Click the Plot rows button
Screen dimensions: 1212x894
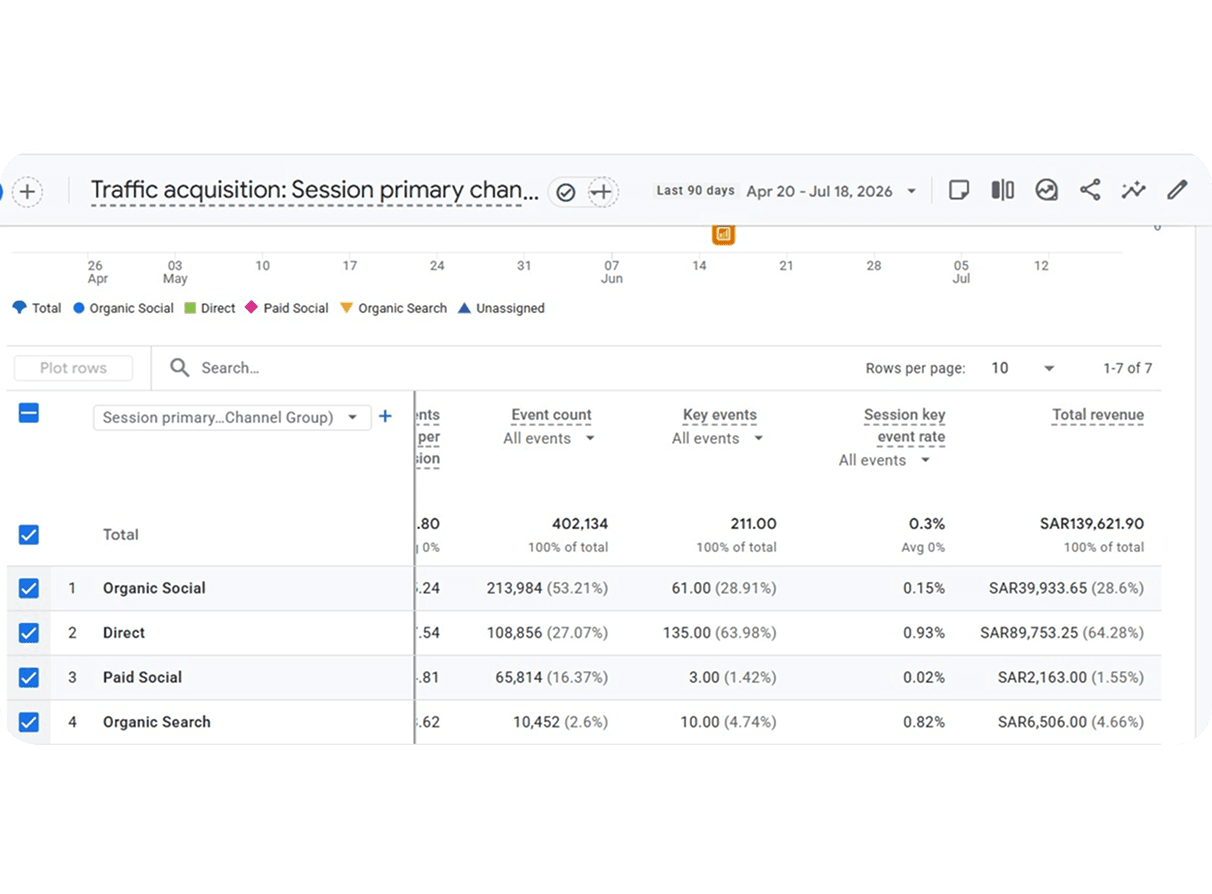click(73, 368)
